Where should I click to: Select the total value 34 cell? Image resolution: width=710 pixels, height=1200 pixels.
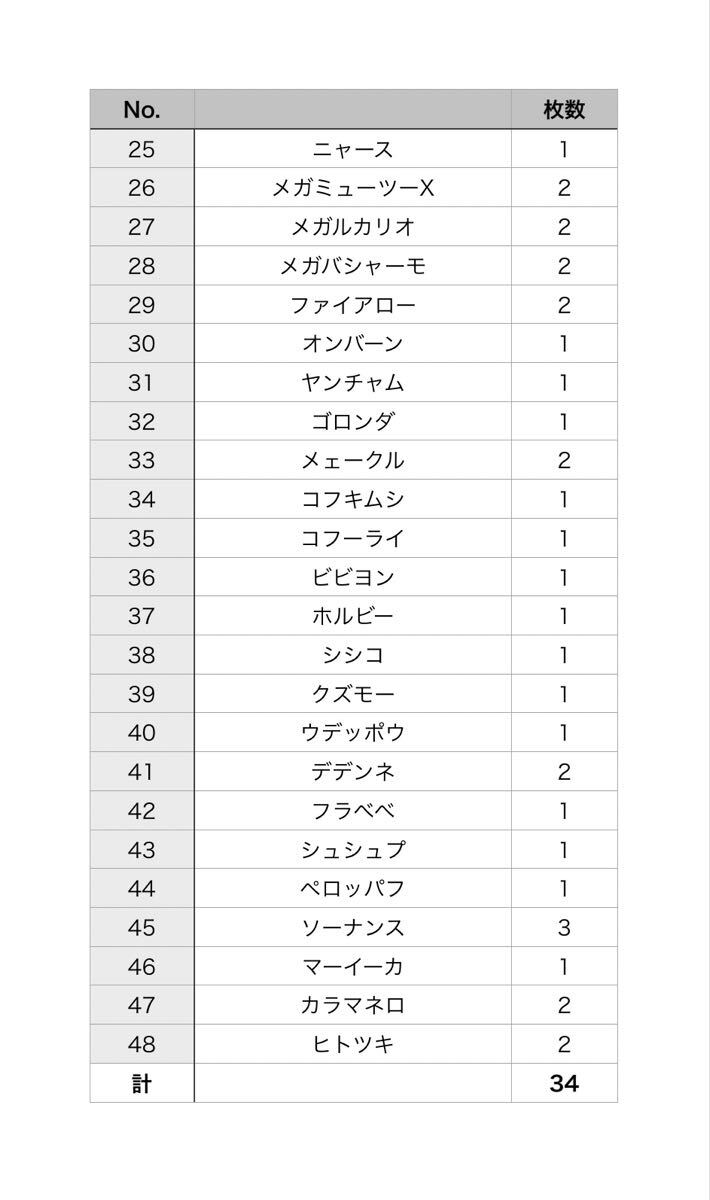[x=564, y=1083]
